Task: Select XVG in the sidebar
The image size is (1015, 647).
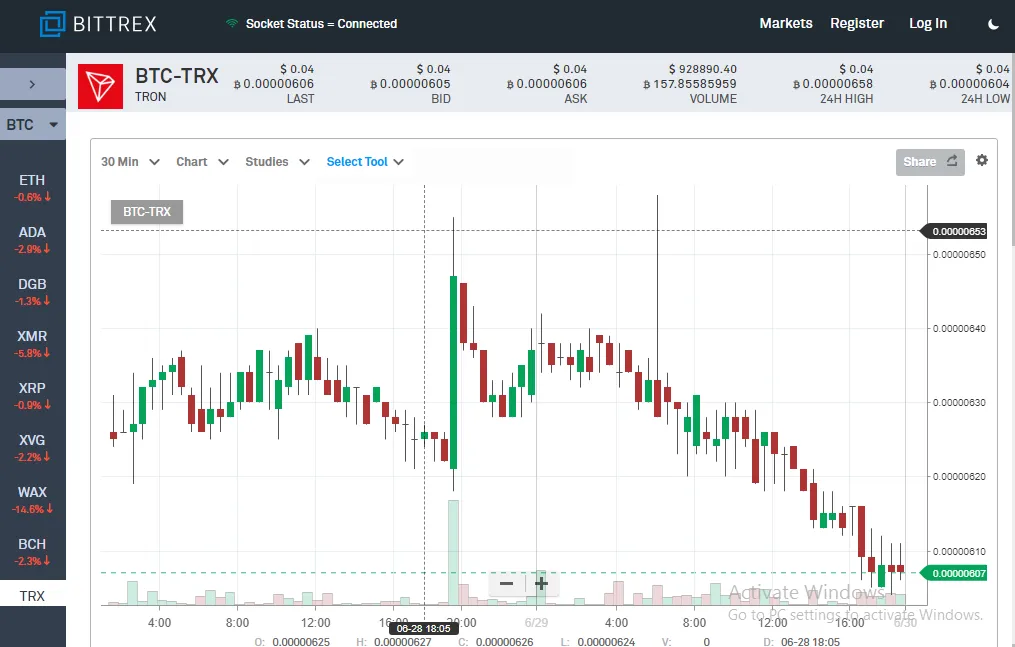Action: point(32,448)
